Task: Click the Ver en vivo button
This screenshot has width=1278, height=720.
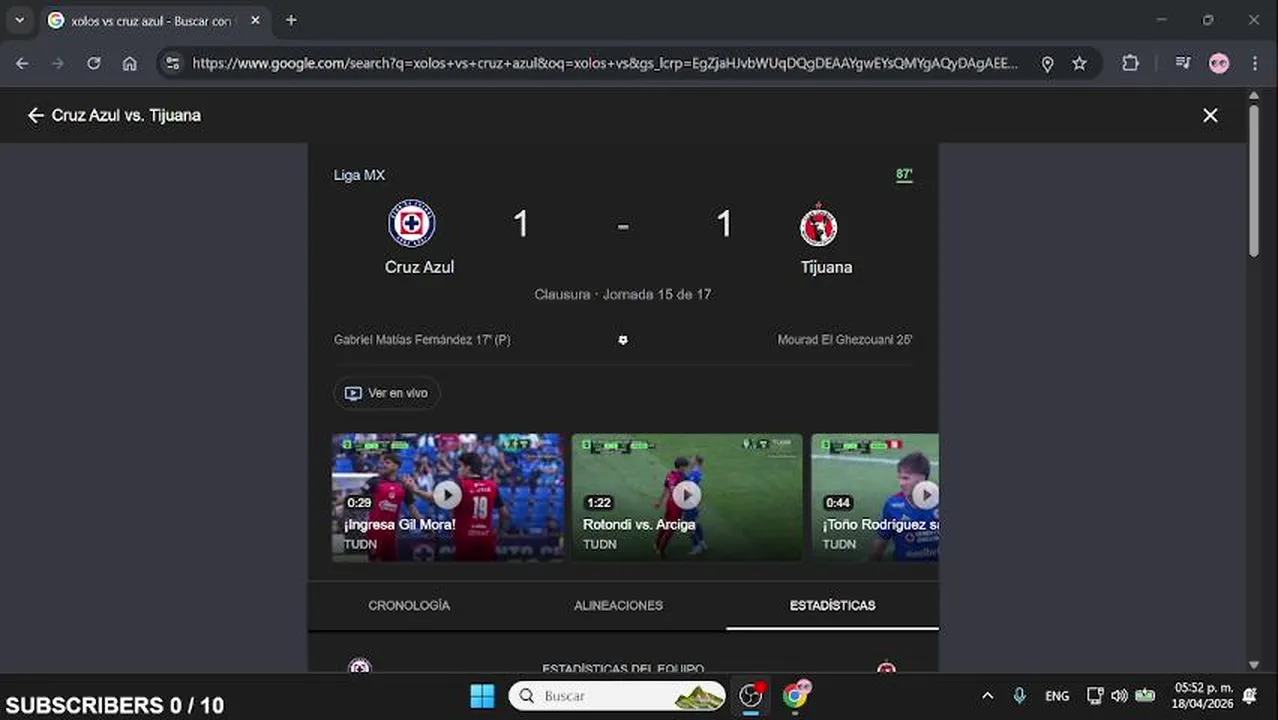Action: coord(387,393)
